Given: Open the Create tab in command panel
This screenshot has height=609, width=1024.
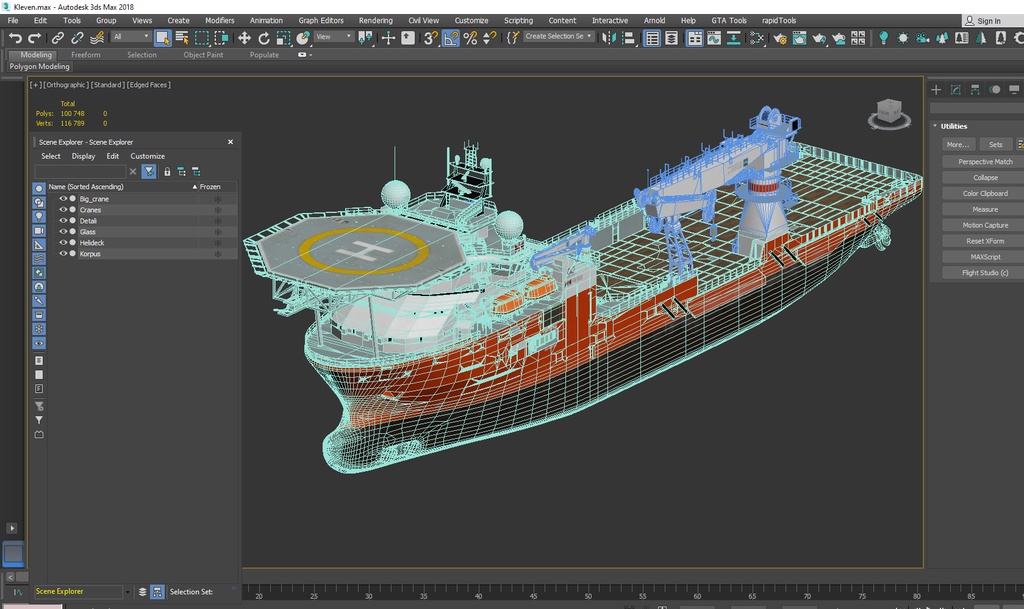Looking at the screenshot, I should tap(937, 90).
